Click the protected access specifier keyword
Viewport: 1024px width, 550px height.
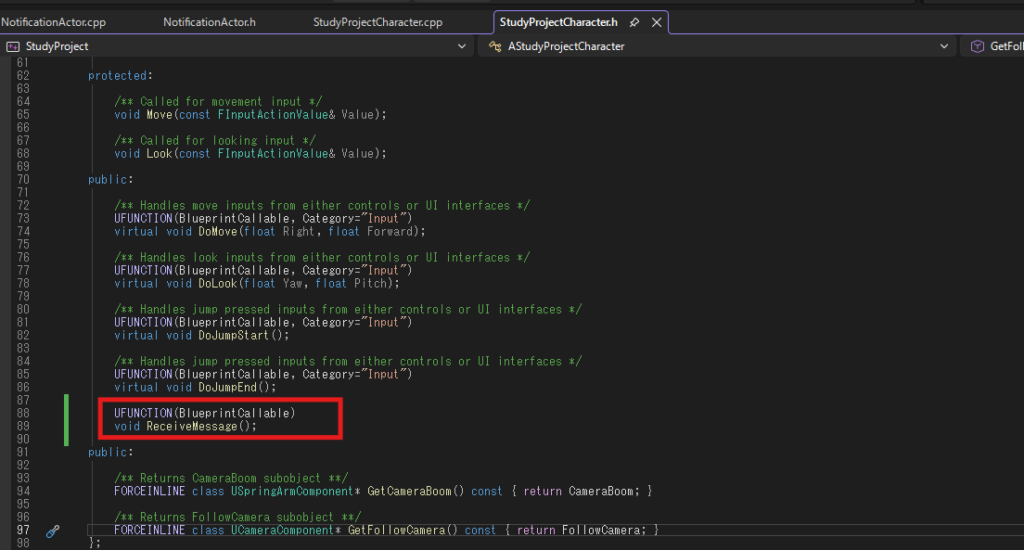[x=118, y=76]
